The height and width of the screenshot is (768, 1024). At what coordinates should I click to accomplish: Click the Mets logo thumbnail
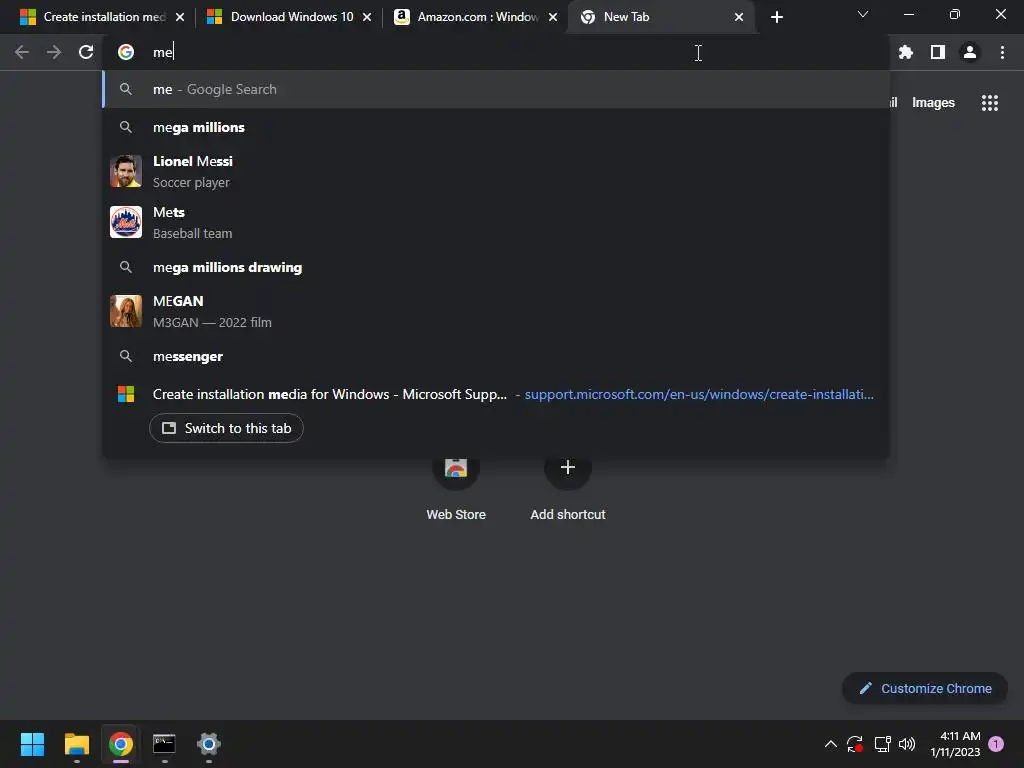pos(126,222)
